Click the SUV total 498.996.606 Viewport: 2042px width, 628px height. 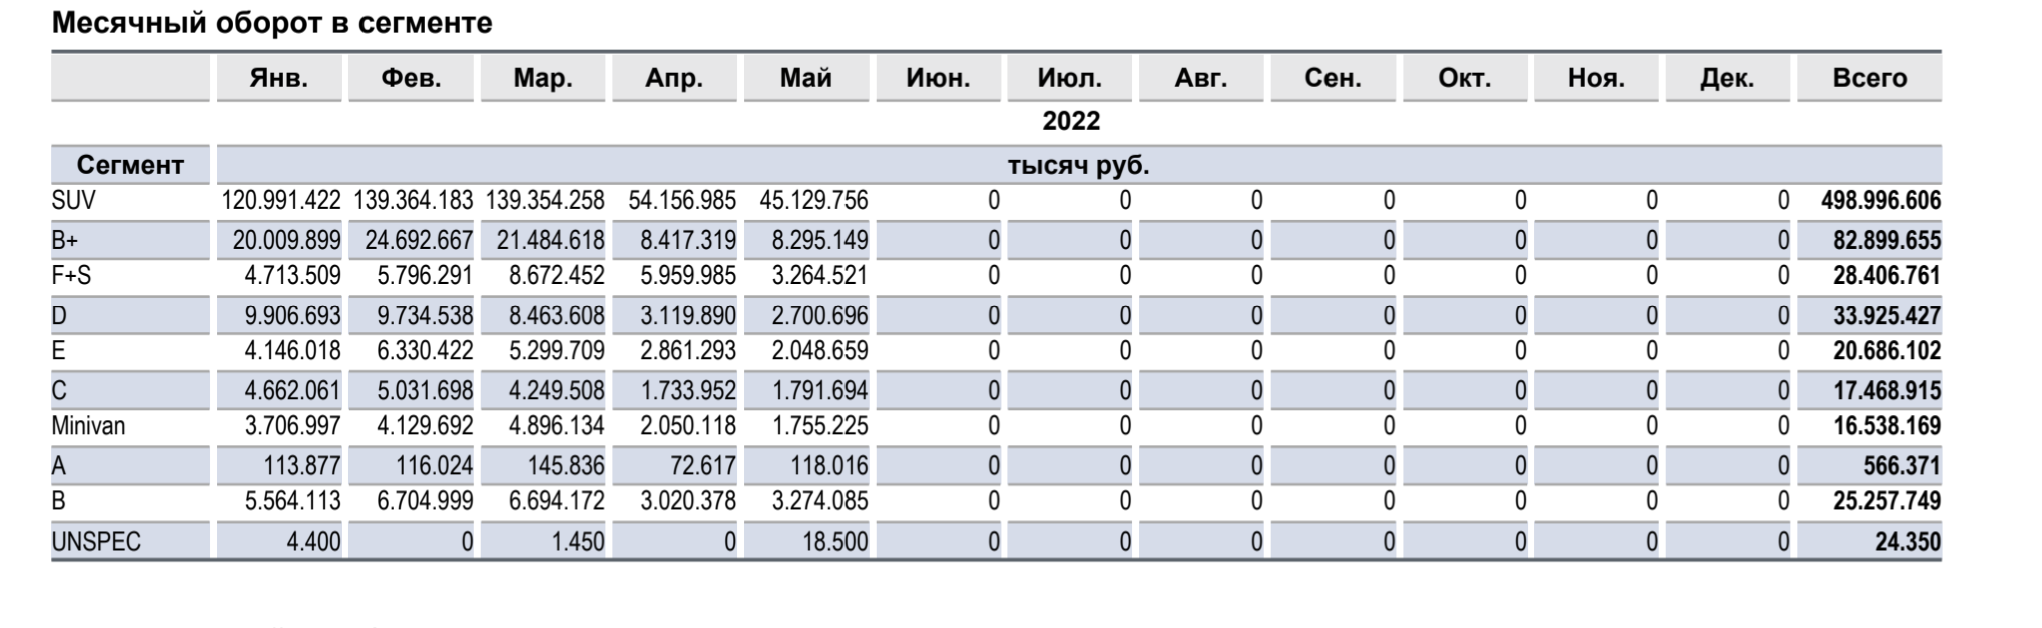pyautogui.click(x=1880, y=201)
